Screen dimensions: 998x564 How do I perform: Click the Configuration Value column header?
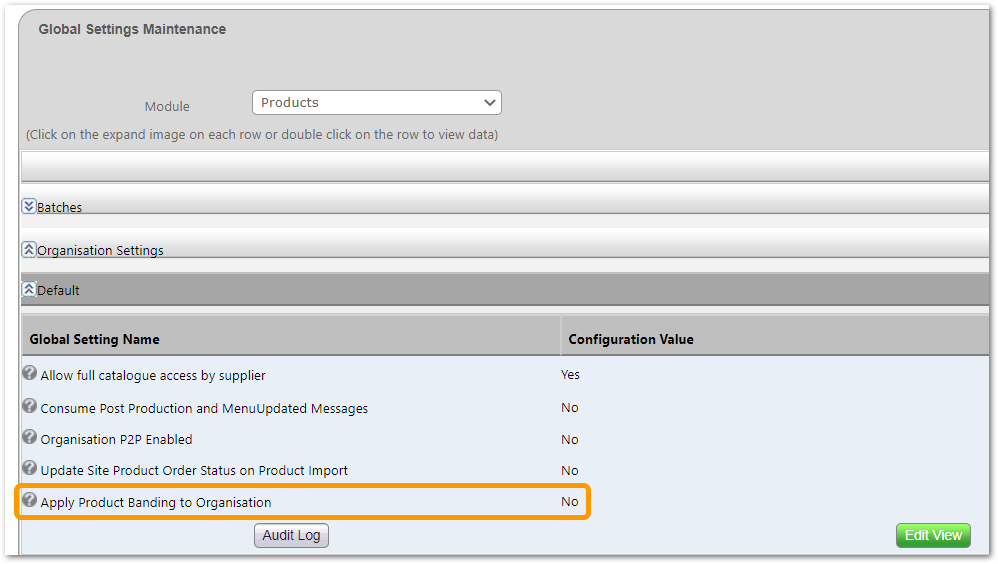(631, 339)
